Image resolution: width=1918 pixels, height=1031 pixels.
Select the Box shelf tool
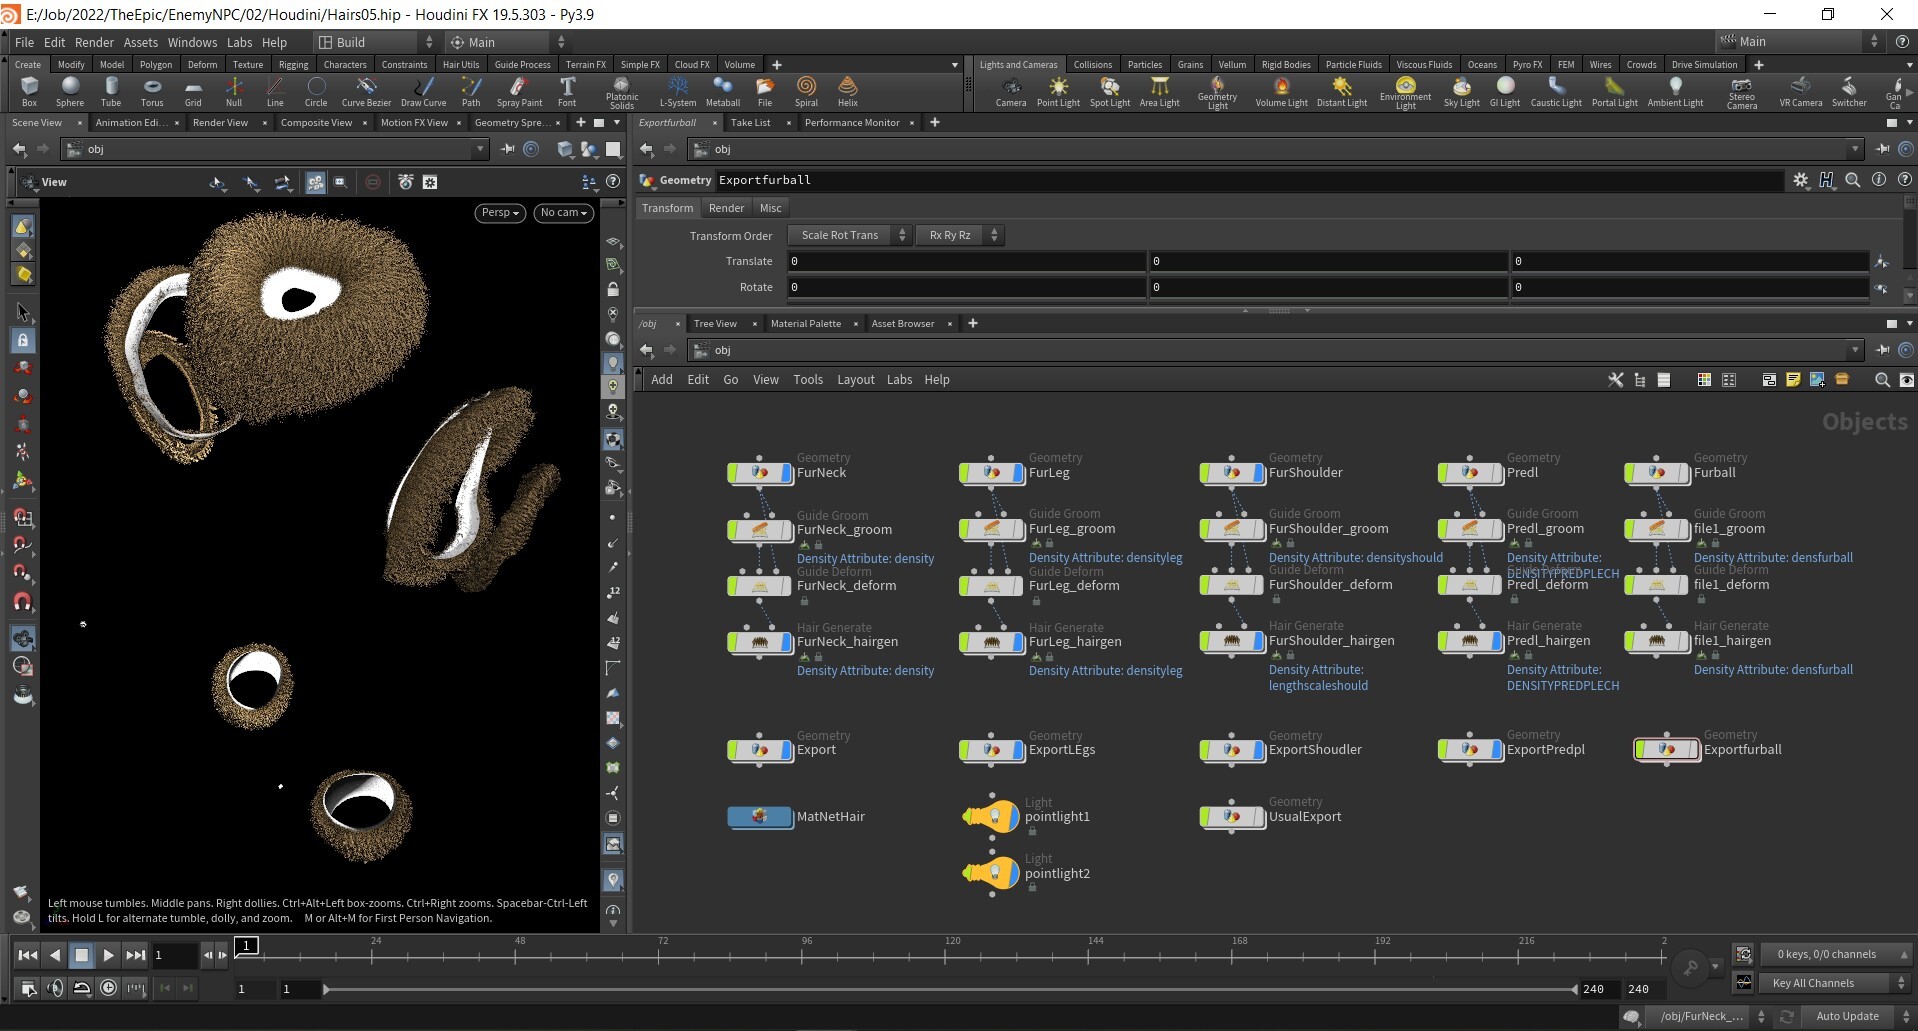(x=29, y=92)
